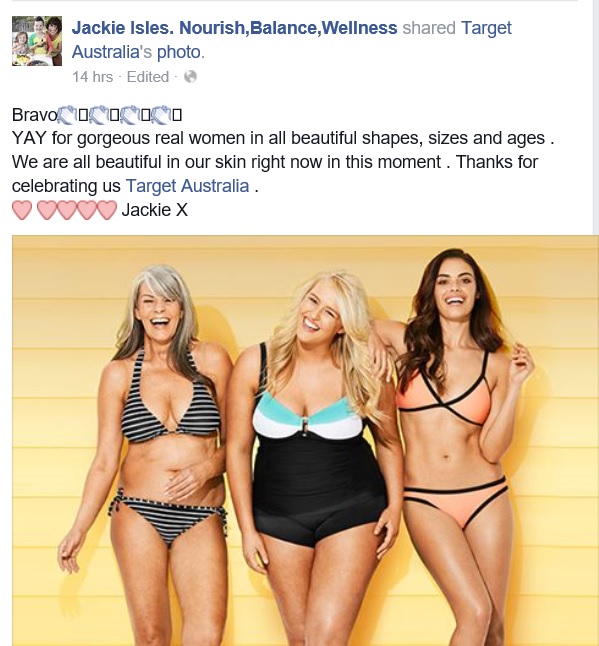Screen dimensions: 599x646
Task: Click the last clapping hands emoji
Action: tap(161, 115)
